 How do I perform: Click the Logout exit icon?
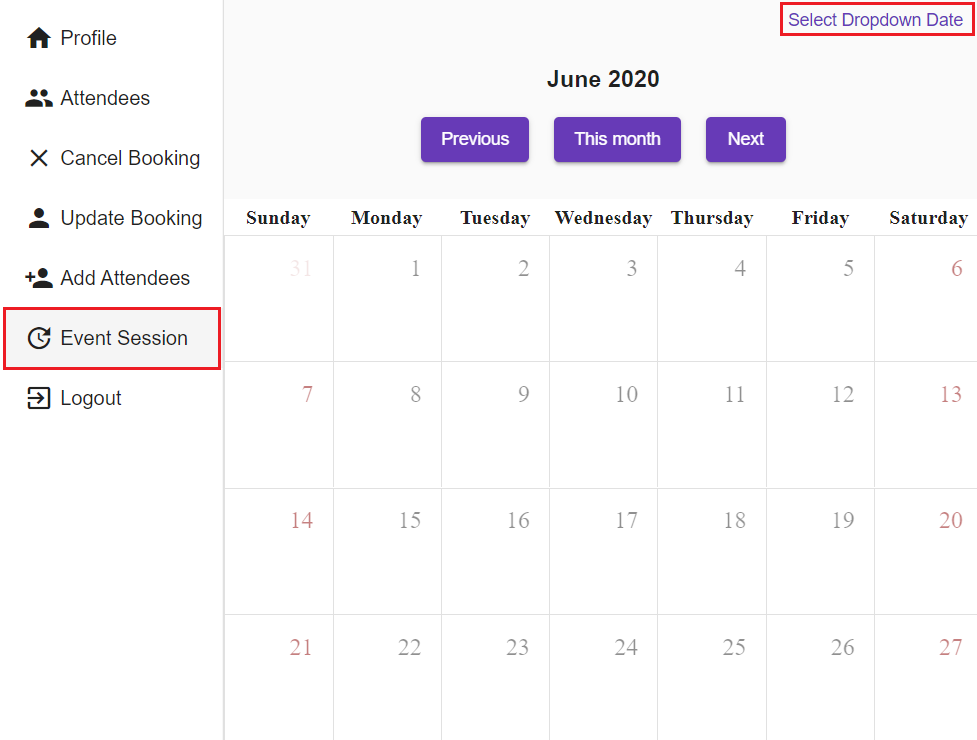pos(39,398)
